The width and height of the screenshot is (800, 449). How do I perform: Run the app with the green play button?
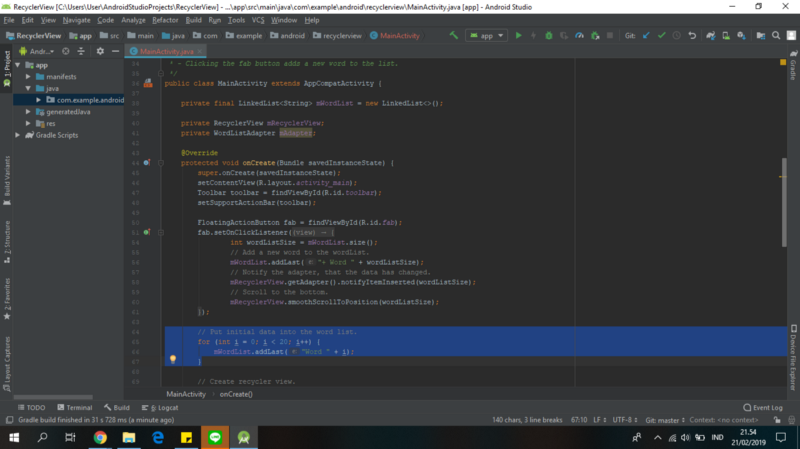tap(518, 35)
